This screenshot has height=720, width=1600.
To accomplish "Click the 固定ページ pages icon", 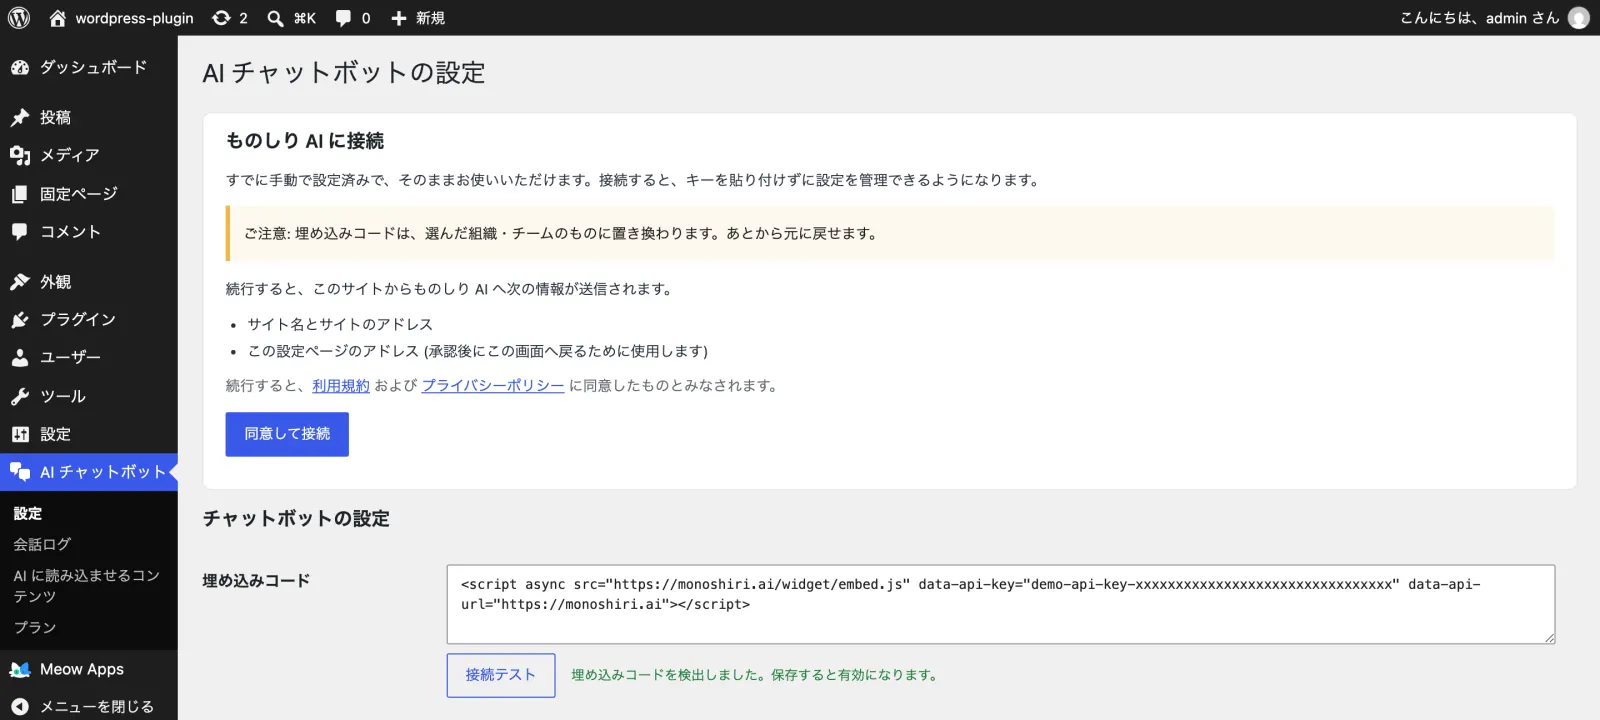I will (x=20, y=194).
